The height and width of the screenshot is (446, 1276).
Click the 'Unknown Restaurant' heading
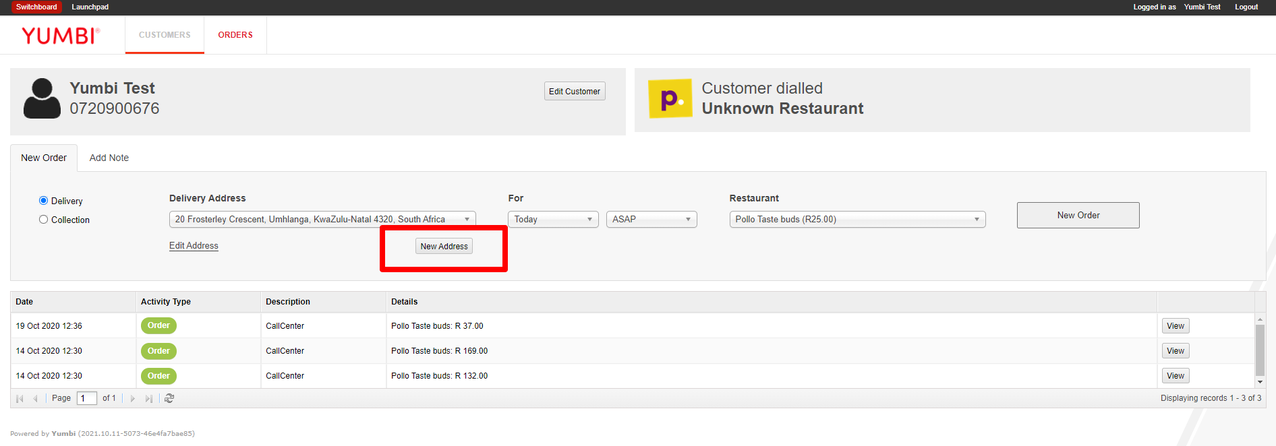(782, 108)
